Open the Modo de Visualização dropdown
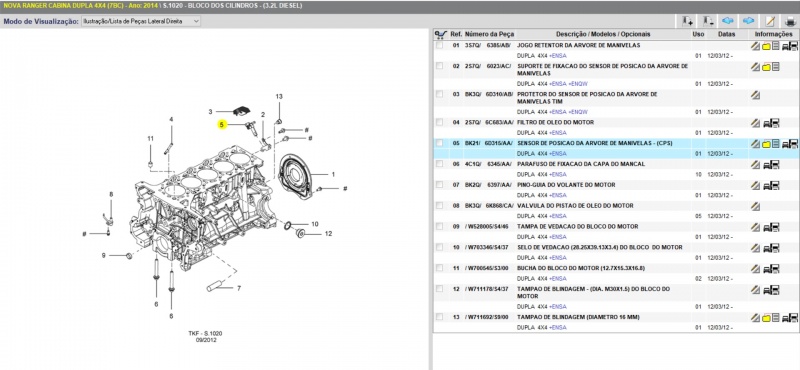Screen dimensions: 800x370 pyautogui.click(x=141, y=21)
